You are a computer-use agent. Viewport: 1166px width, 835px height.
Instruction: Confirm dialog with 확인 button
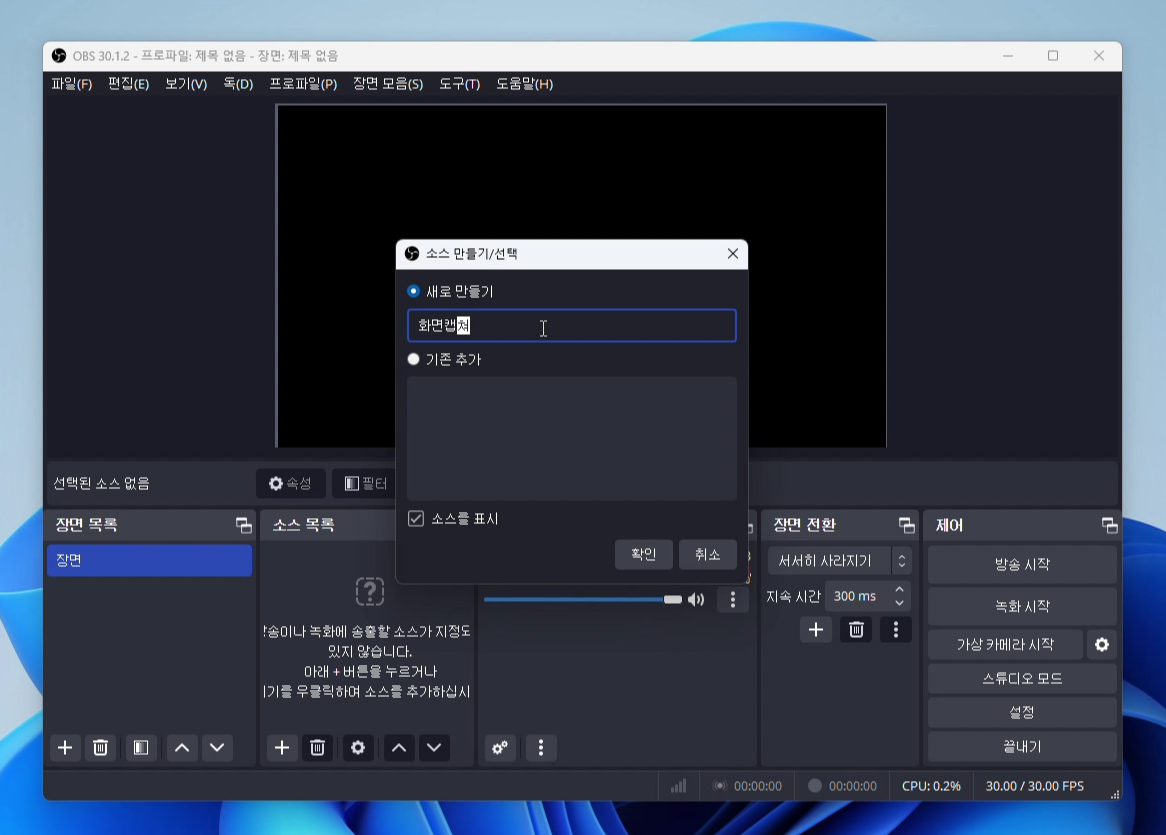click(x=643, y=555)
